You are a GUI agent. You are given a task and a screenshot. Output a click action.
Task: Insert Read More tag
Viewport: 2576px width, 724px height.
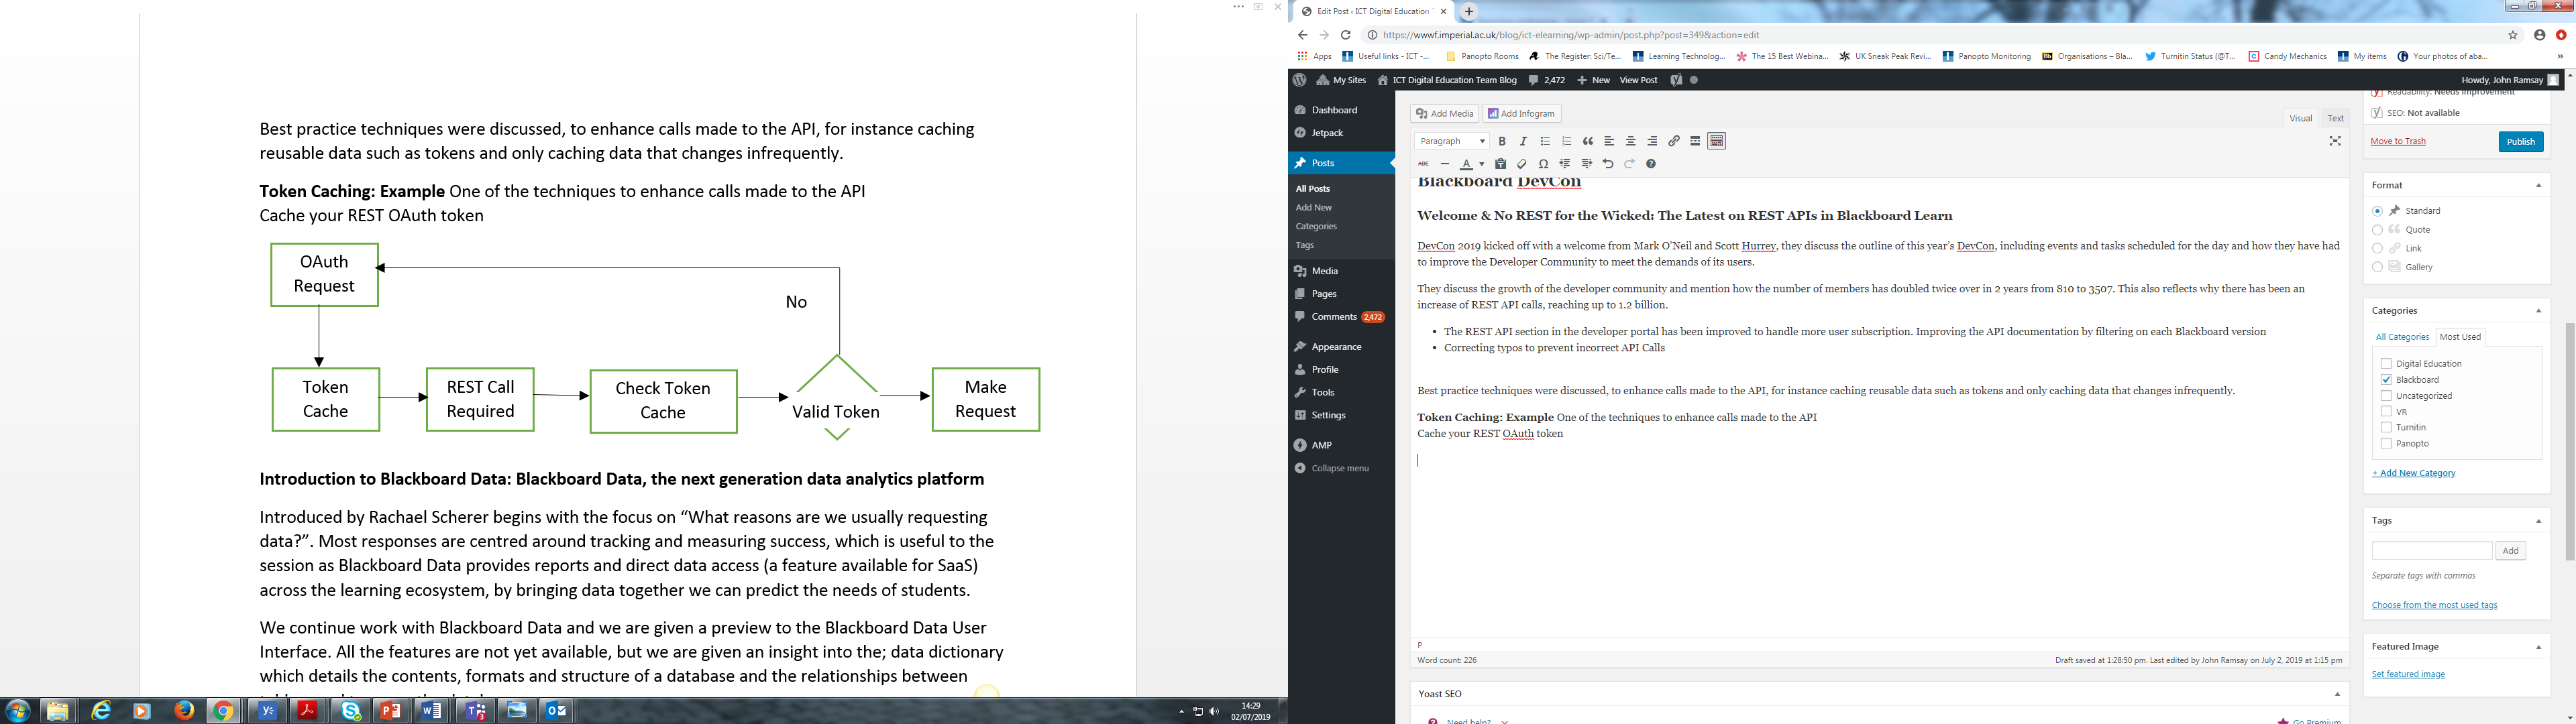(1695, 142)
